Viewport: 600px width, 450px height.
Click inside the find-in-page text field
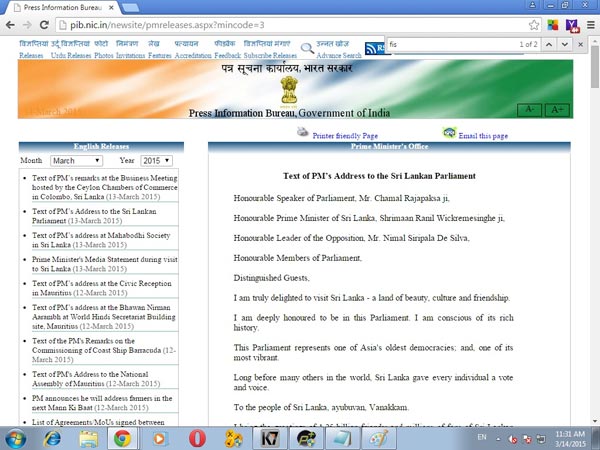(440, 45)
